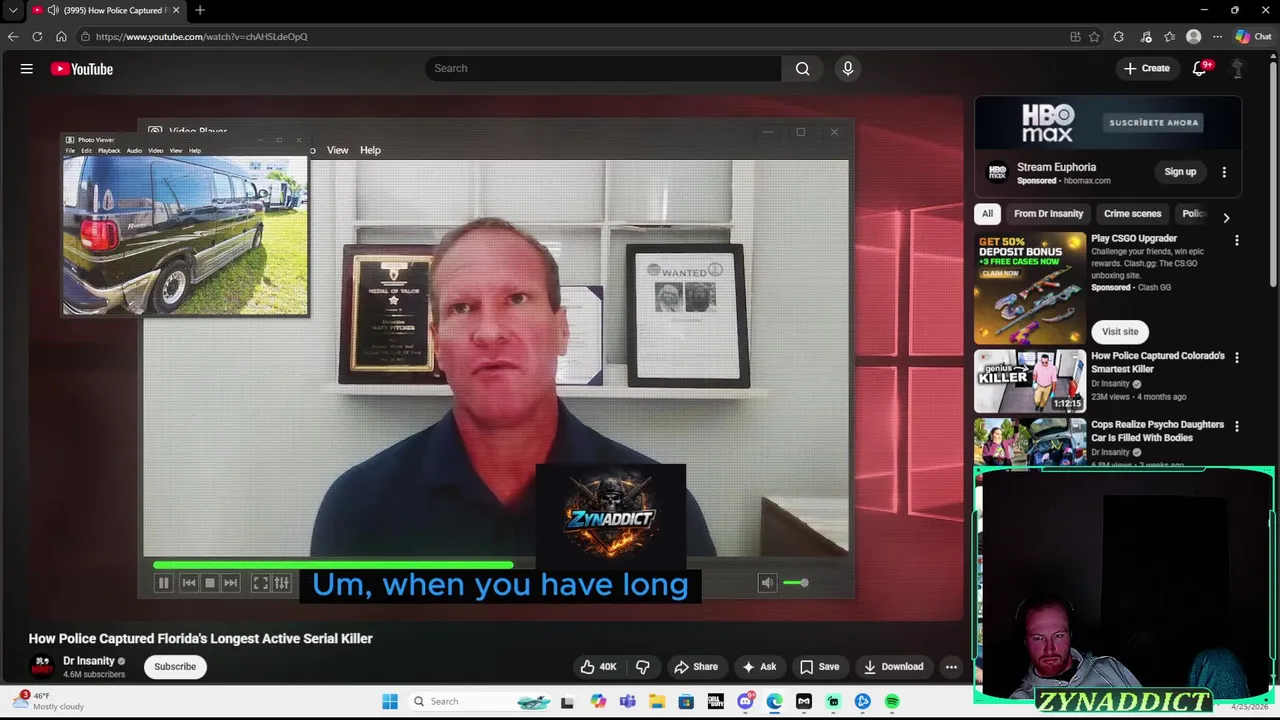Open Spotify from the taskbar
Viewport: 1280px width, 720px height.
892,702
